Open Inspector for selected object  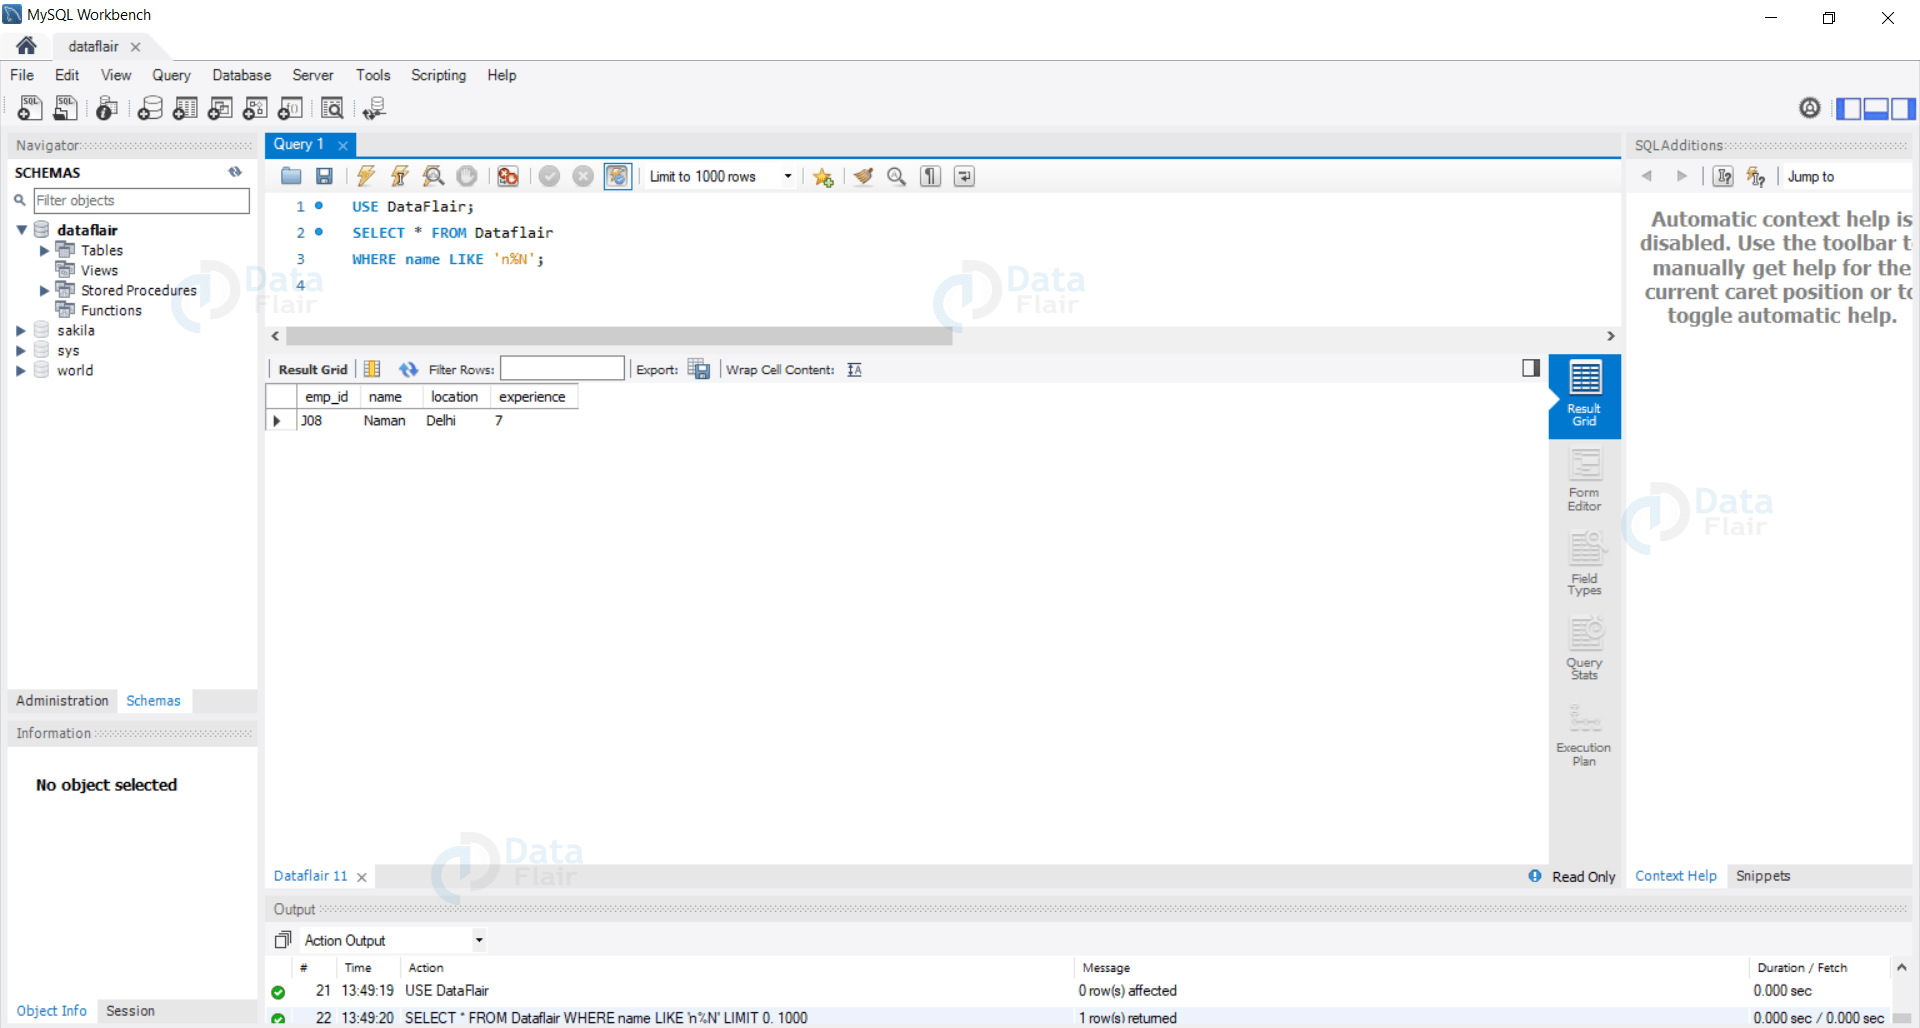coord(107,108)
